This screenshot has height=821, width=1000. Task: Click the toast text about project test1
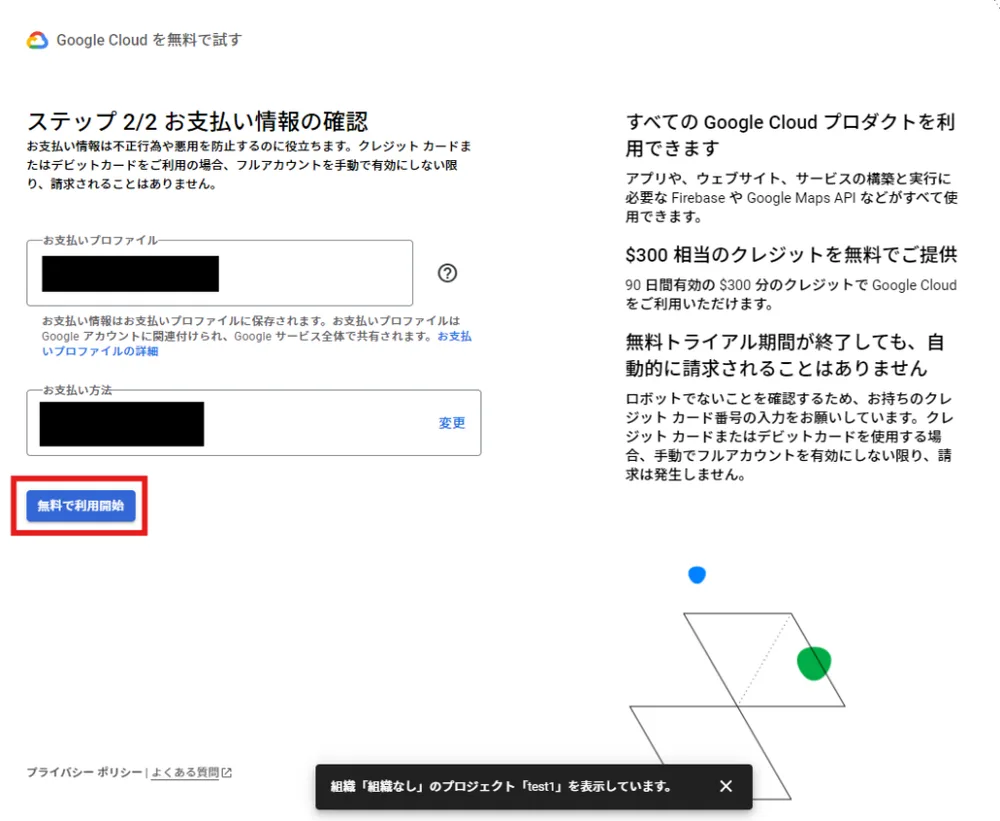point(501,787)
